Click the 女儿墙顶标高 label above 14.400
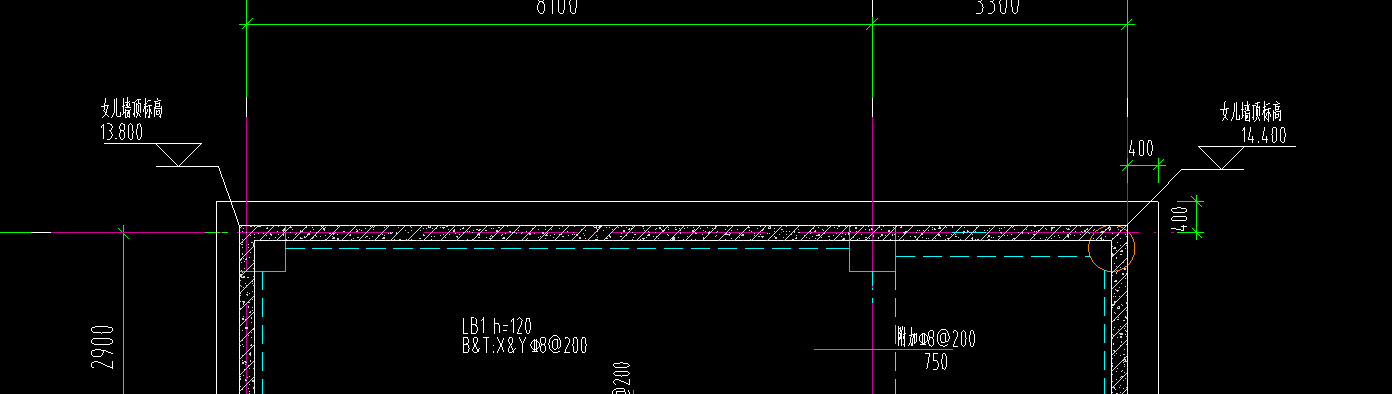 coord(1252,111)
